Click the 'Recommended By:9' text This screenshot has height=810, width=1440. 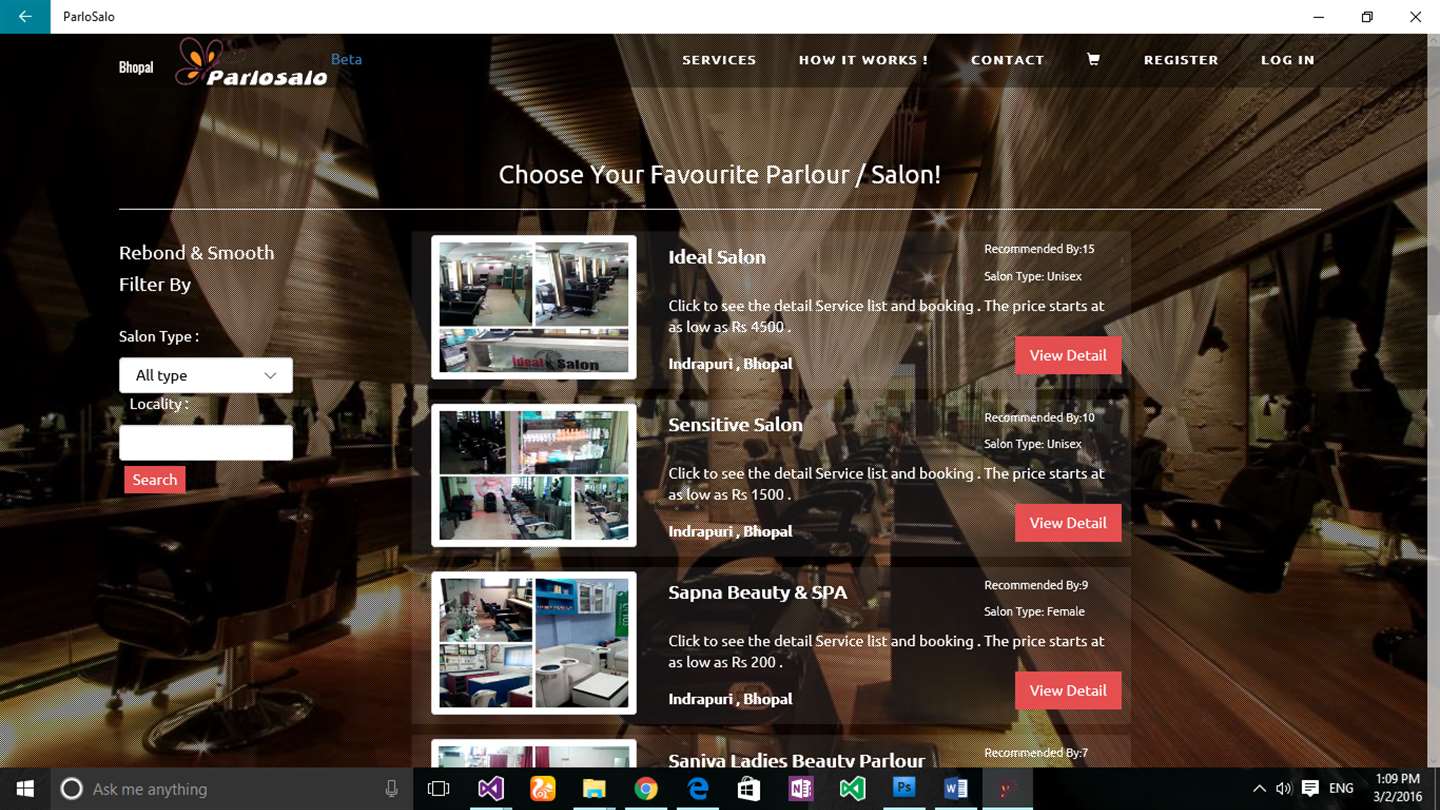(x=1036, y=585)
